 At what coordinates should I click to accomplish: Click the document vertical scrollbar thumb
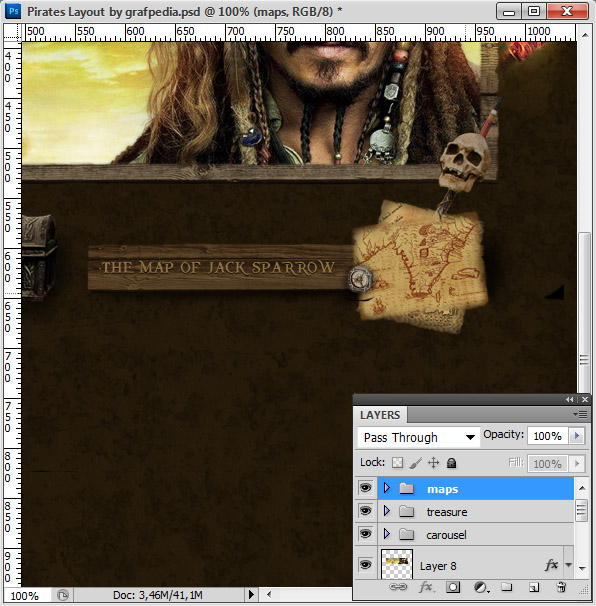pos(584,313)
